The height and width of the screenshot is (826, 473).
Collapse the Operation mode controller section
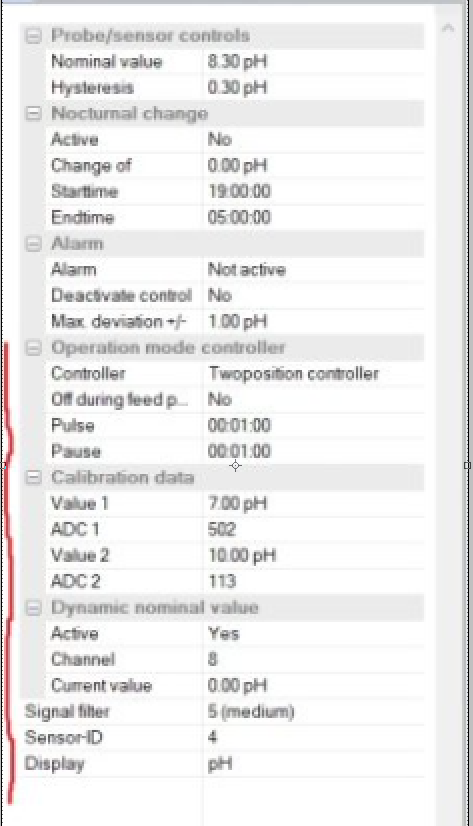(33, 348)
